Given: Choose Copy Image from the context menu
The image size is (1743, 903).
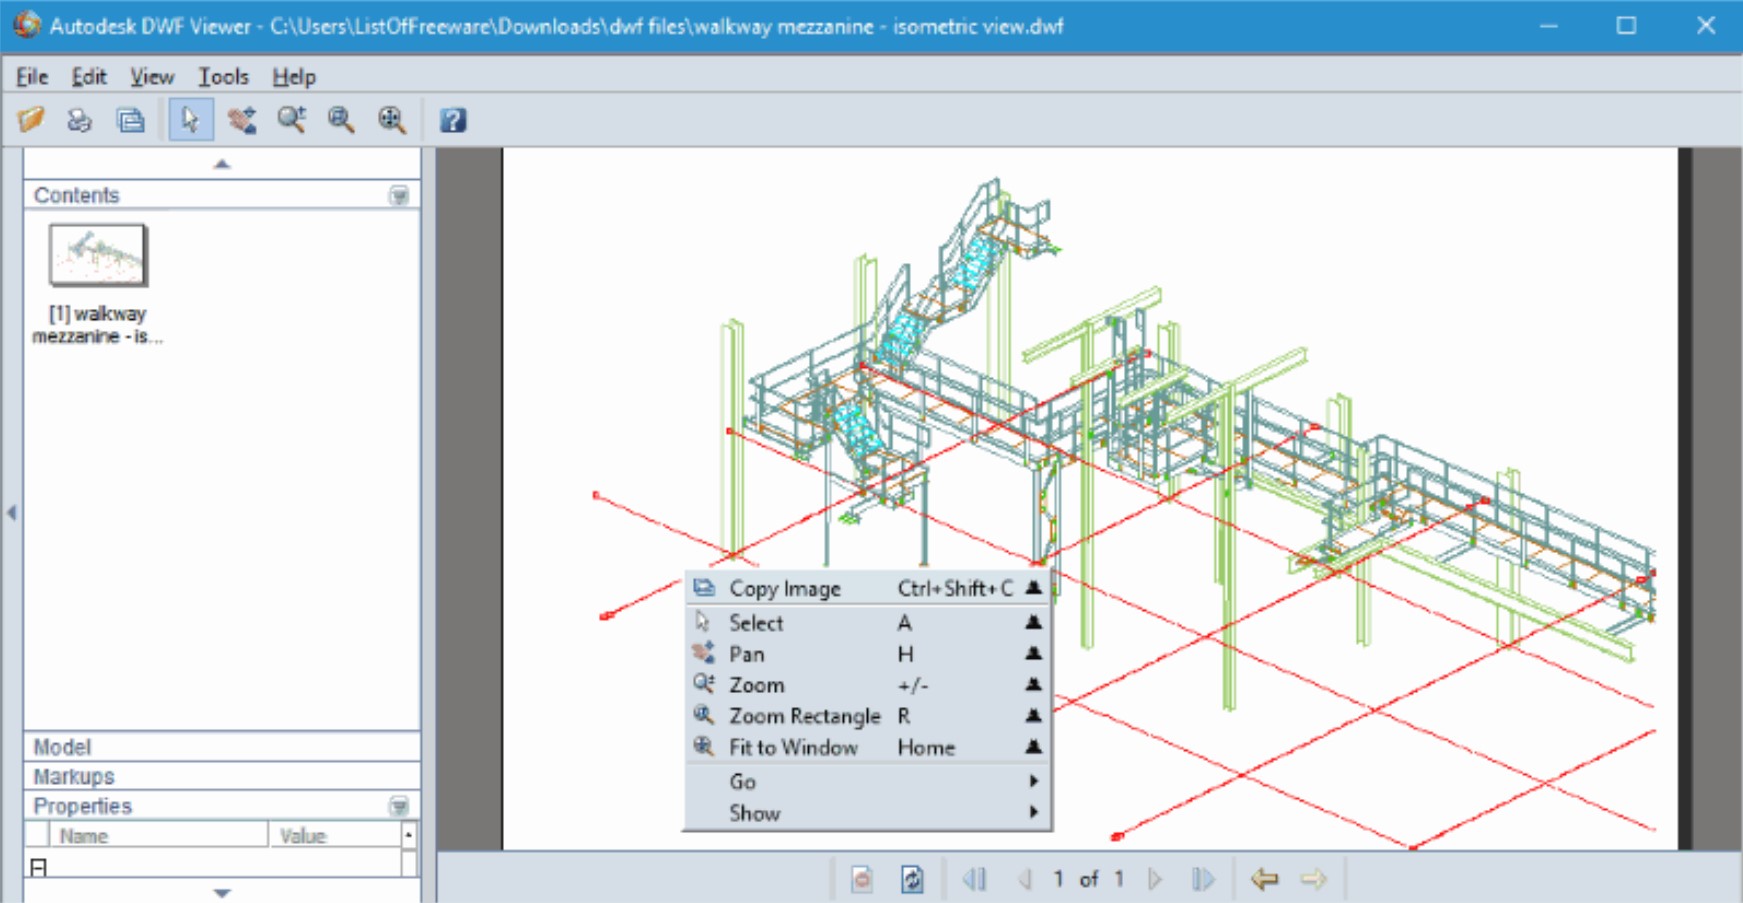Looking at the screenshot, I should coord(867,588).
